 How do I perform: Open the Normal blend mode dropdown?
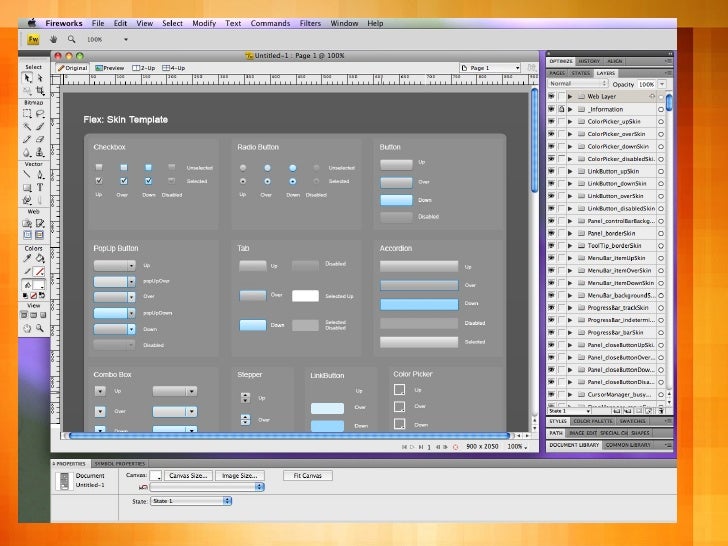[577, 84]
